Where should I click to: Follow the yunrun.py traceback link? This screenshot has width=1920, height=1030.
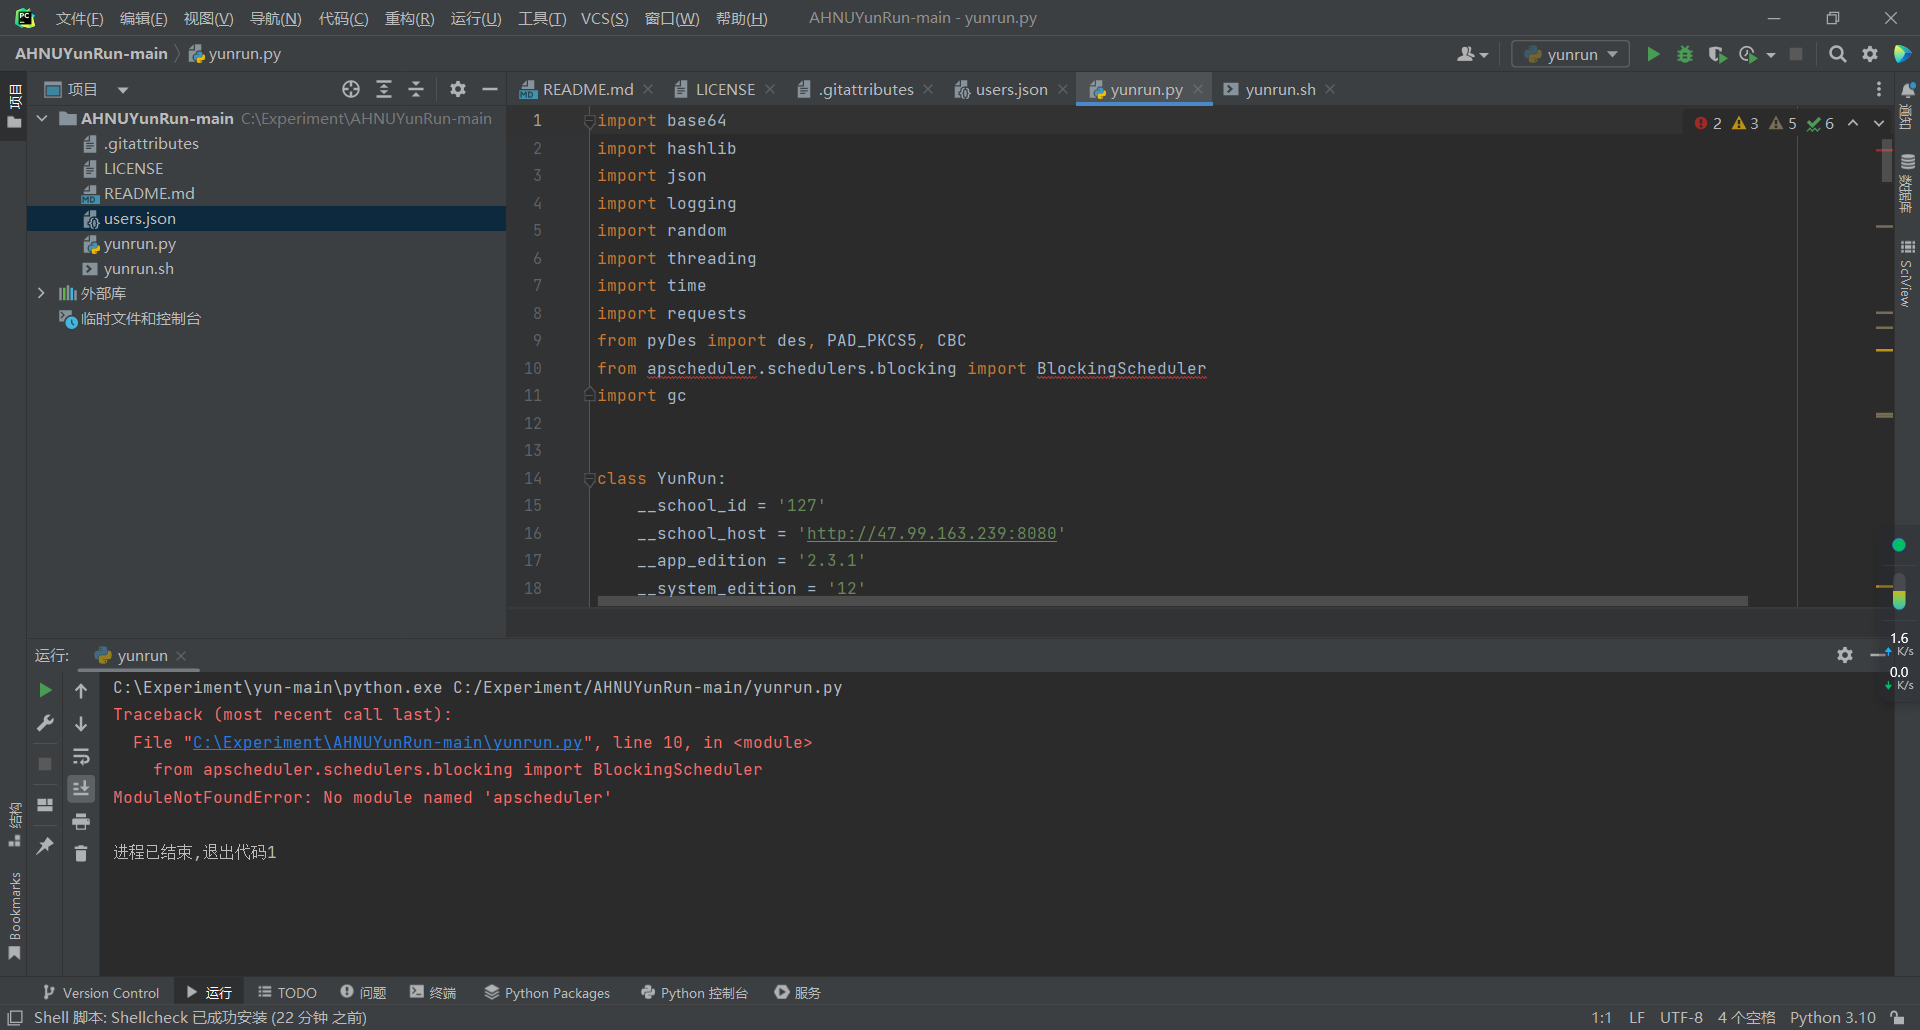(386, 742)
